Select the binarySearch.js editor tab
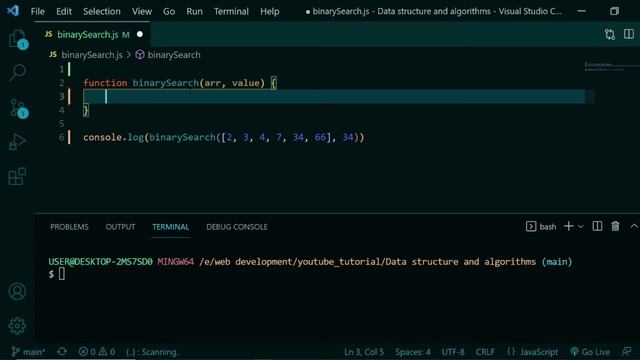The width and height of the screenshot is (640, 360). [x=92, y=34]
